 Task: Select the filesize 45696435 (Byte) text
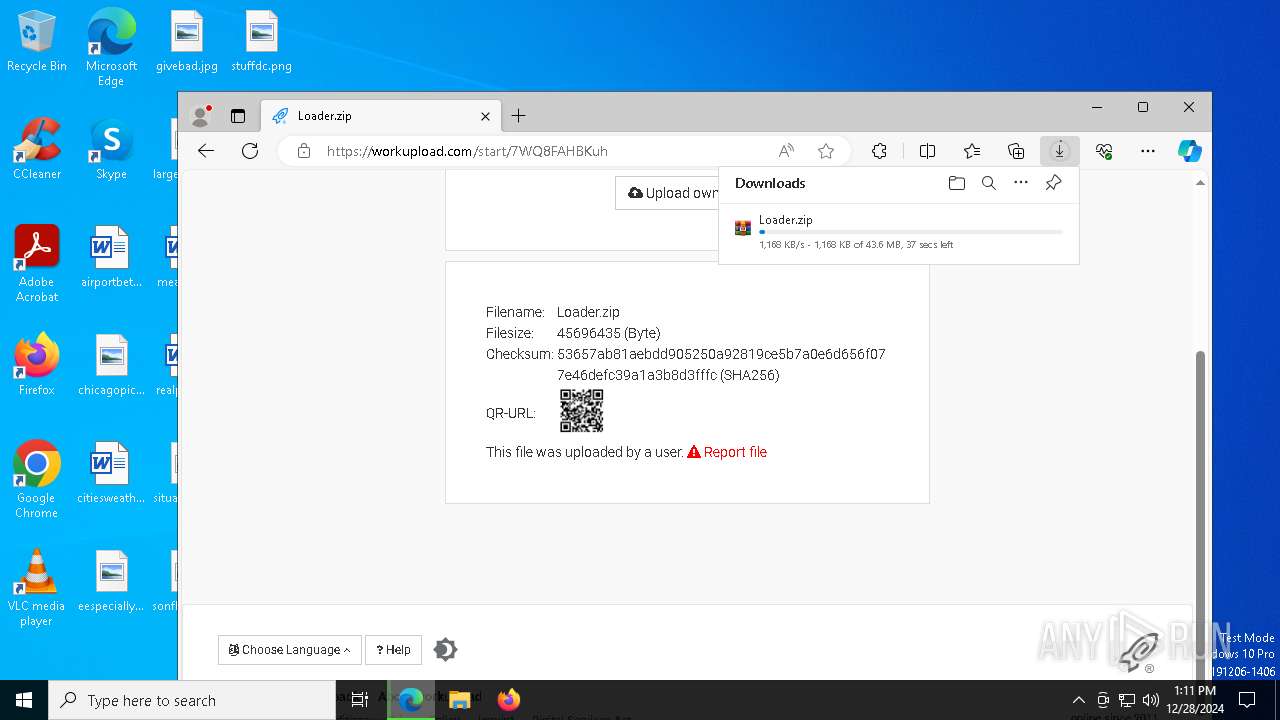(x=608, y=333)
